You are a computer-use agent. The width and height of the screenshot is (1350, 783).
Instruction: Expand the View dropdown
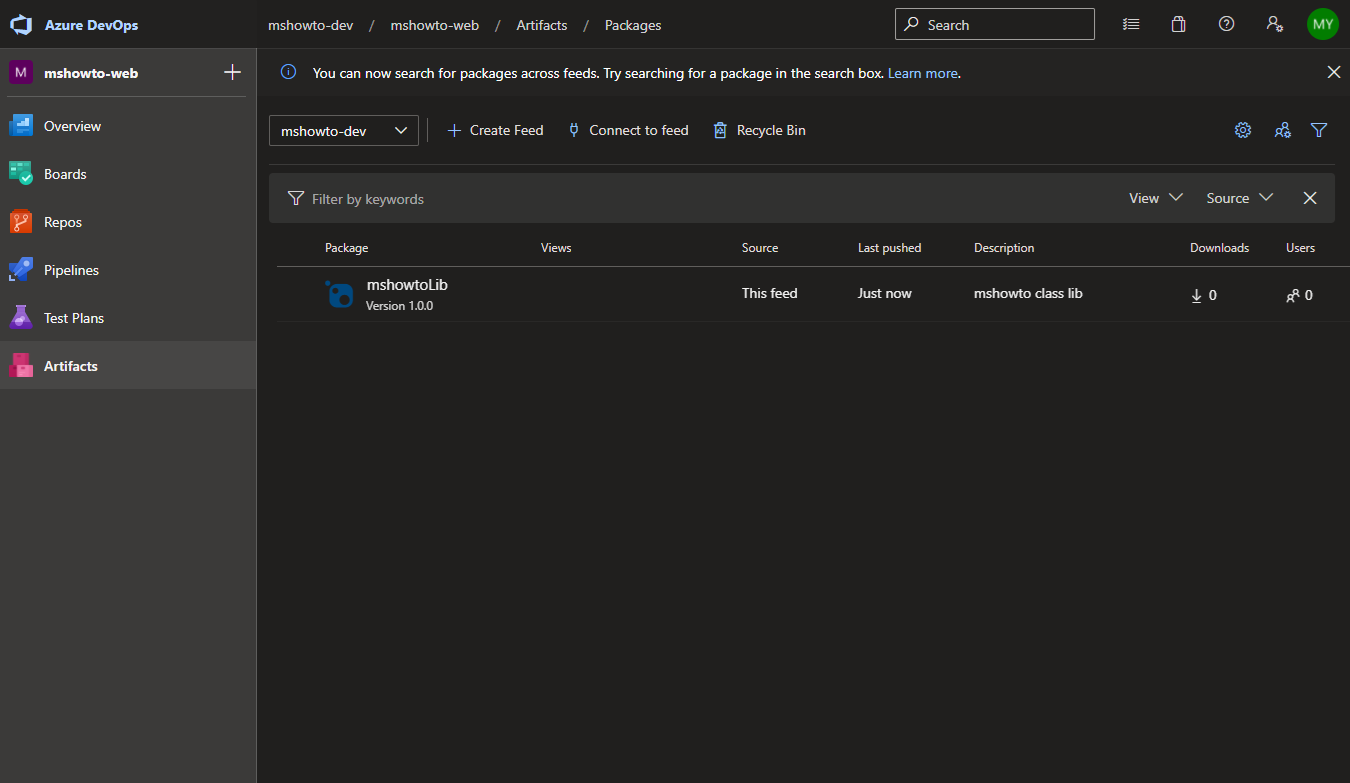click(1156, 198)
